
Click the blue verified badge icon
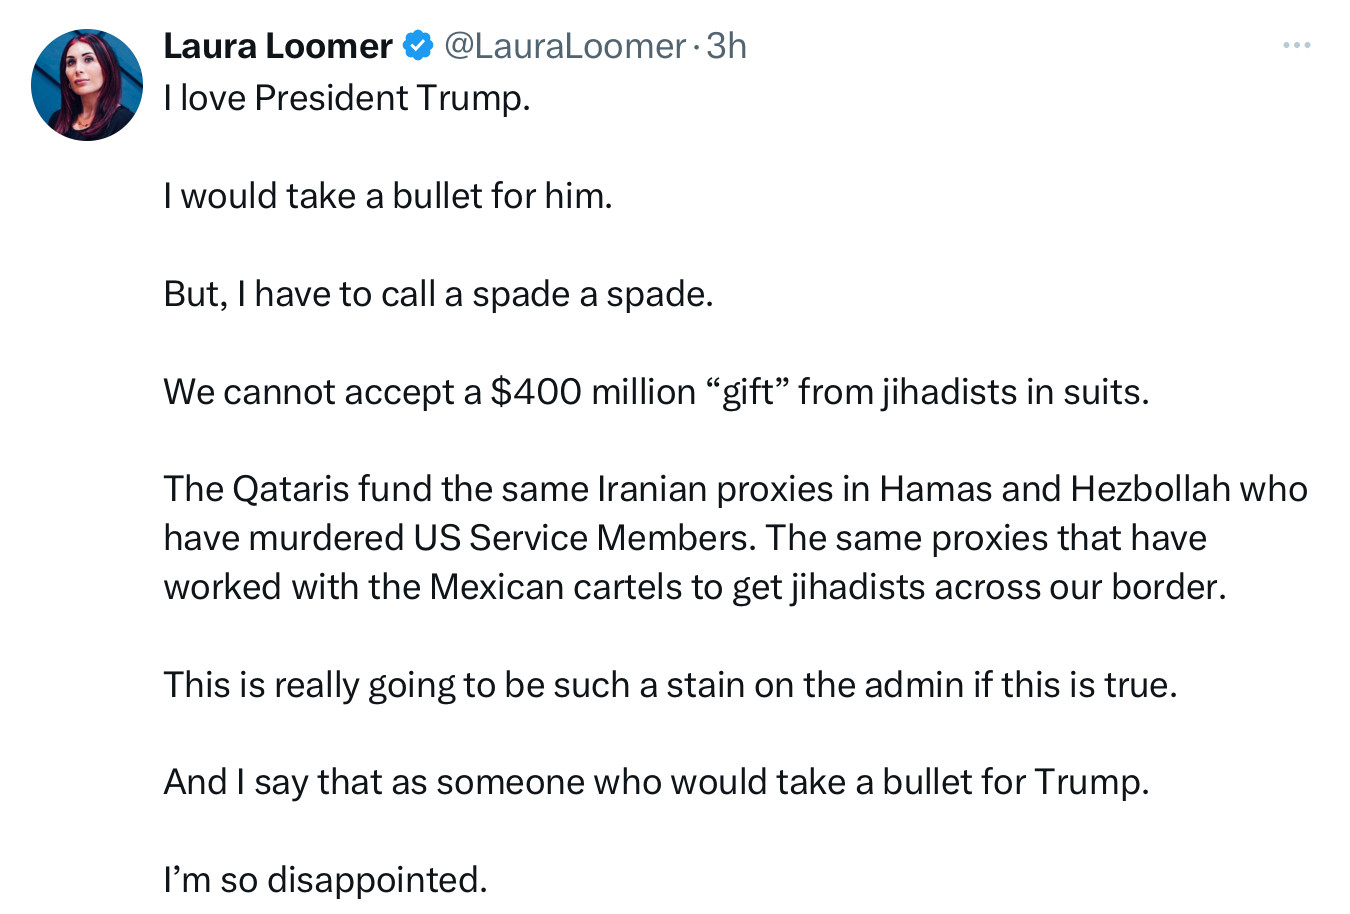(x=418, y=46)
